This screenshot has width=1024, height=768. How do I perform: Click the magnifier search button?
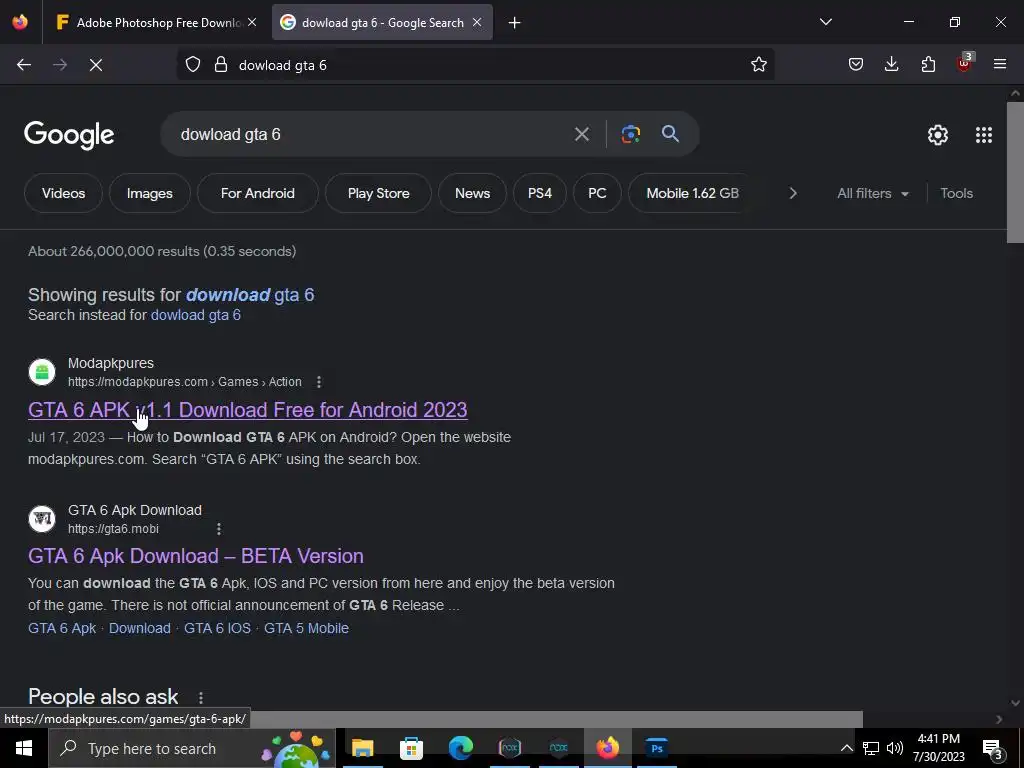coord(670,135)
